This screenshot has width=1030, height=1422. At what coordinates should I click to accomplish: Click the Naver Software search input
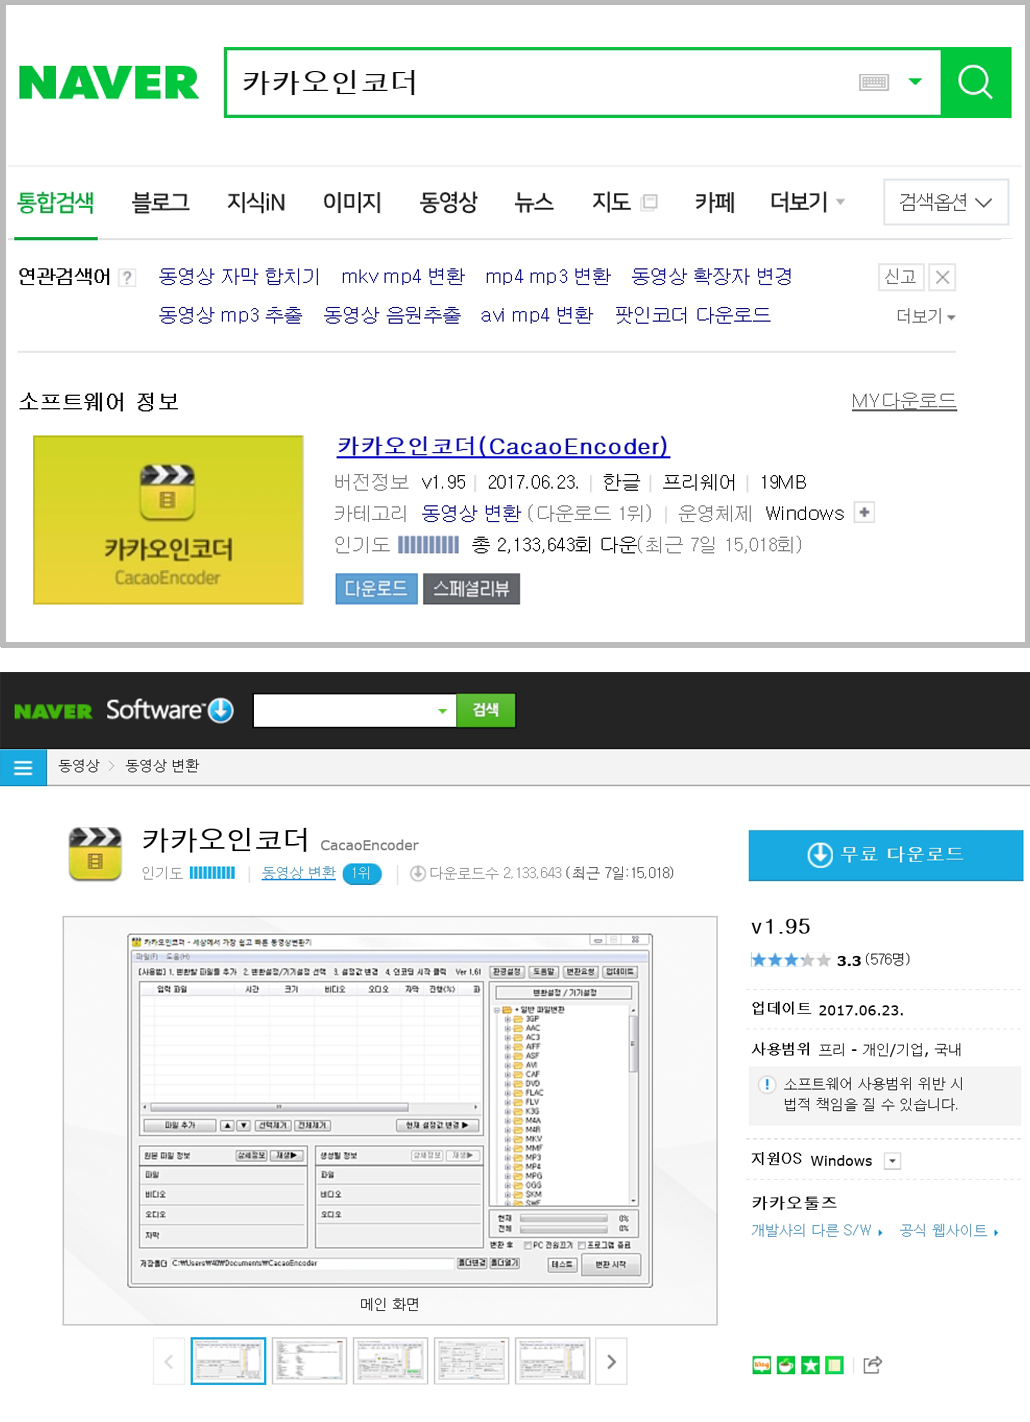pyautogui.click(x=343, y=711)
